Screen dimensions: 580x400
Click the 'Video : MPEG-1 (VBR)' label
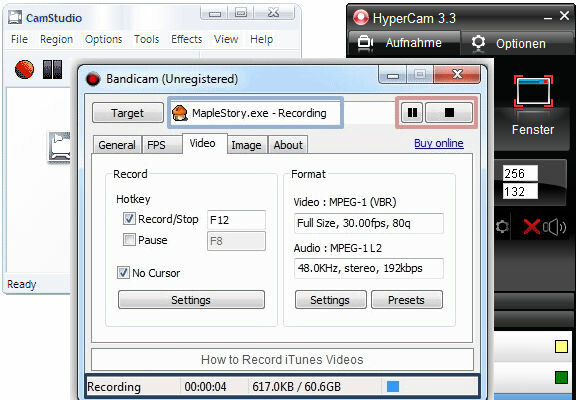(345, 202)
